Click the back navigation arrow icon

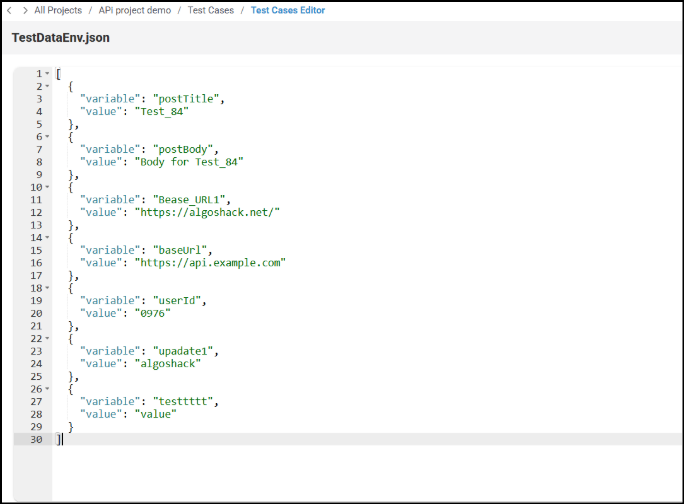11,10
